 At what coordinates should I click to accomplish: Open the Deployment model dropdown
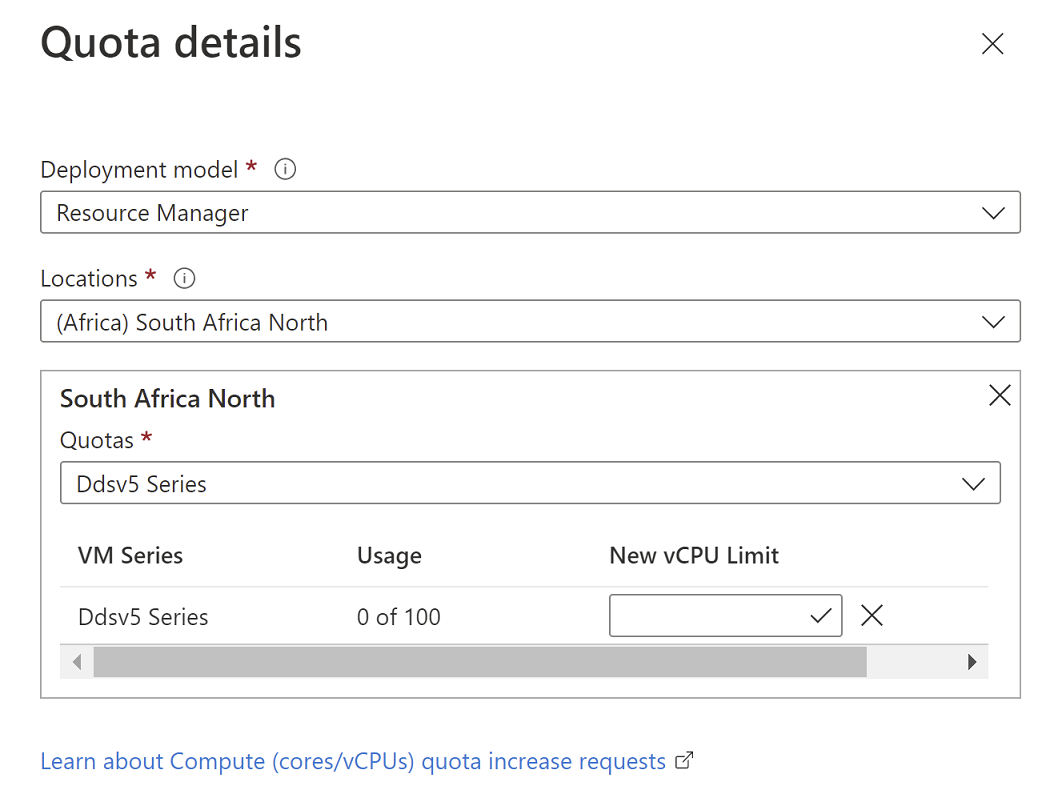click(x=993, y=212)
